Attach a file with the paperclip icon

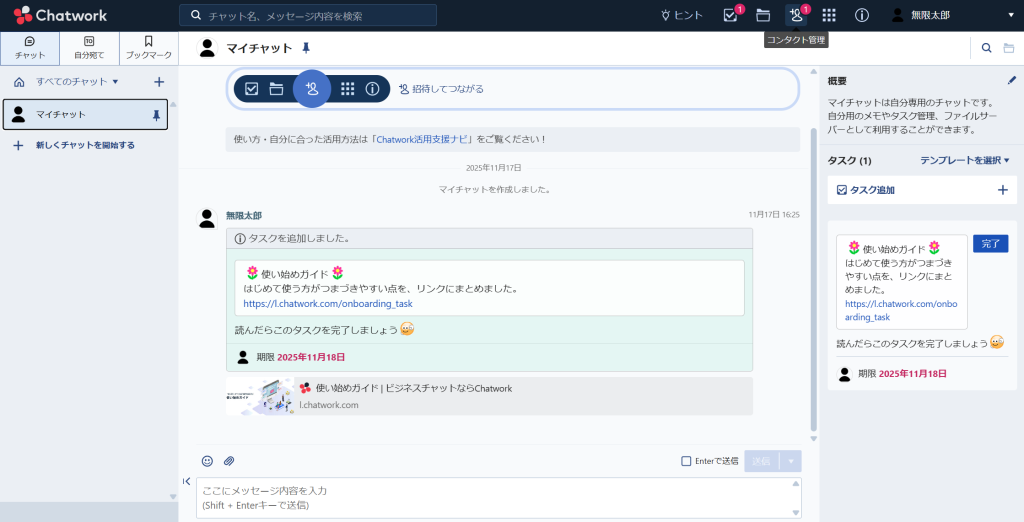coord(229,461)
